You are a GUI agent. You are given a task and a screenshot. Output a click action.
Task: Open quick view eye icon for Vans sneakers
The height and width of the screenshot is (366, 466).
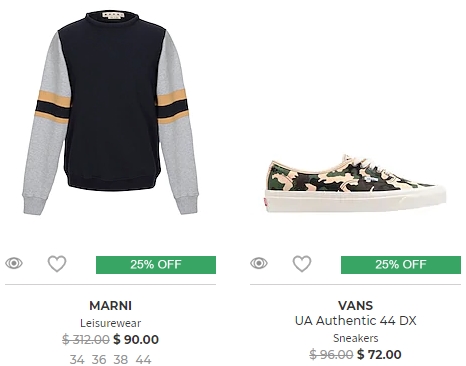tap(259, 263)
